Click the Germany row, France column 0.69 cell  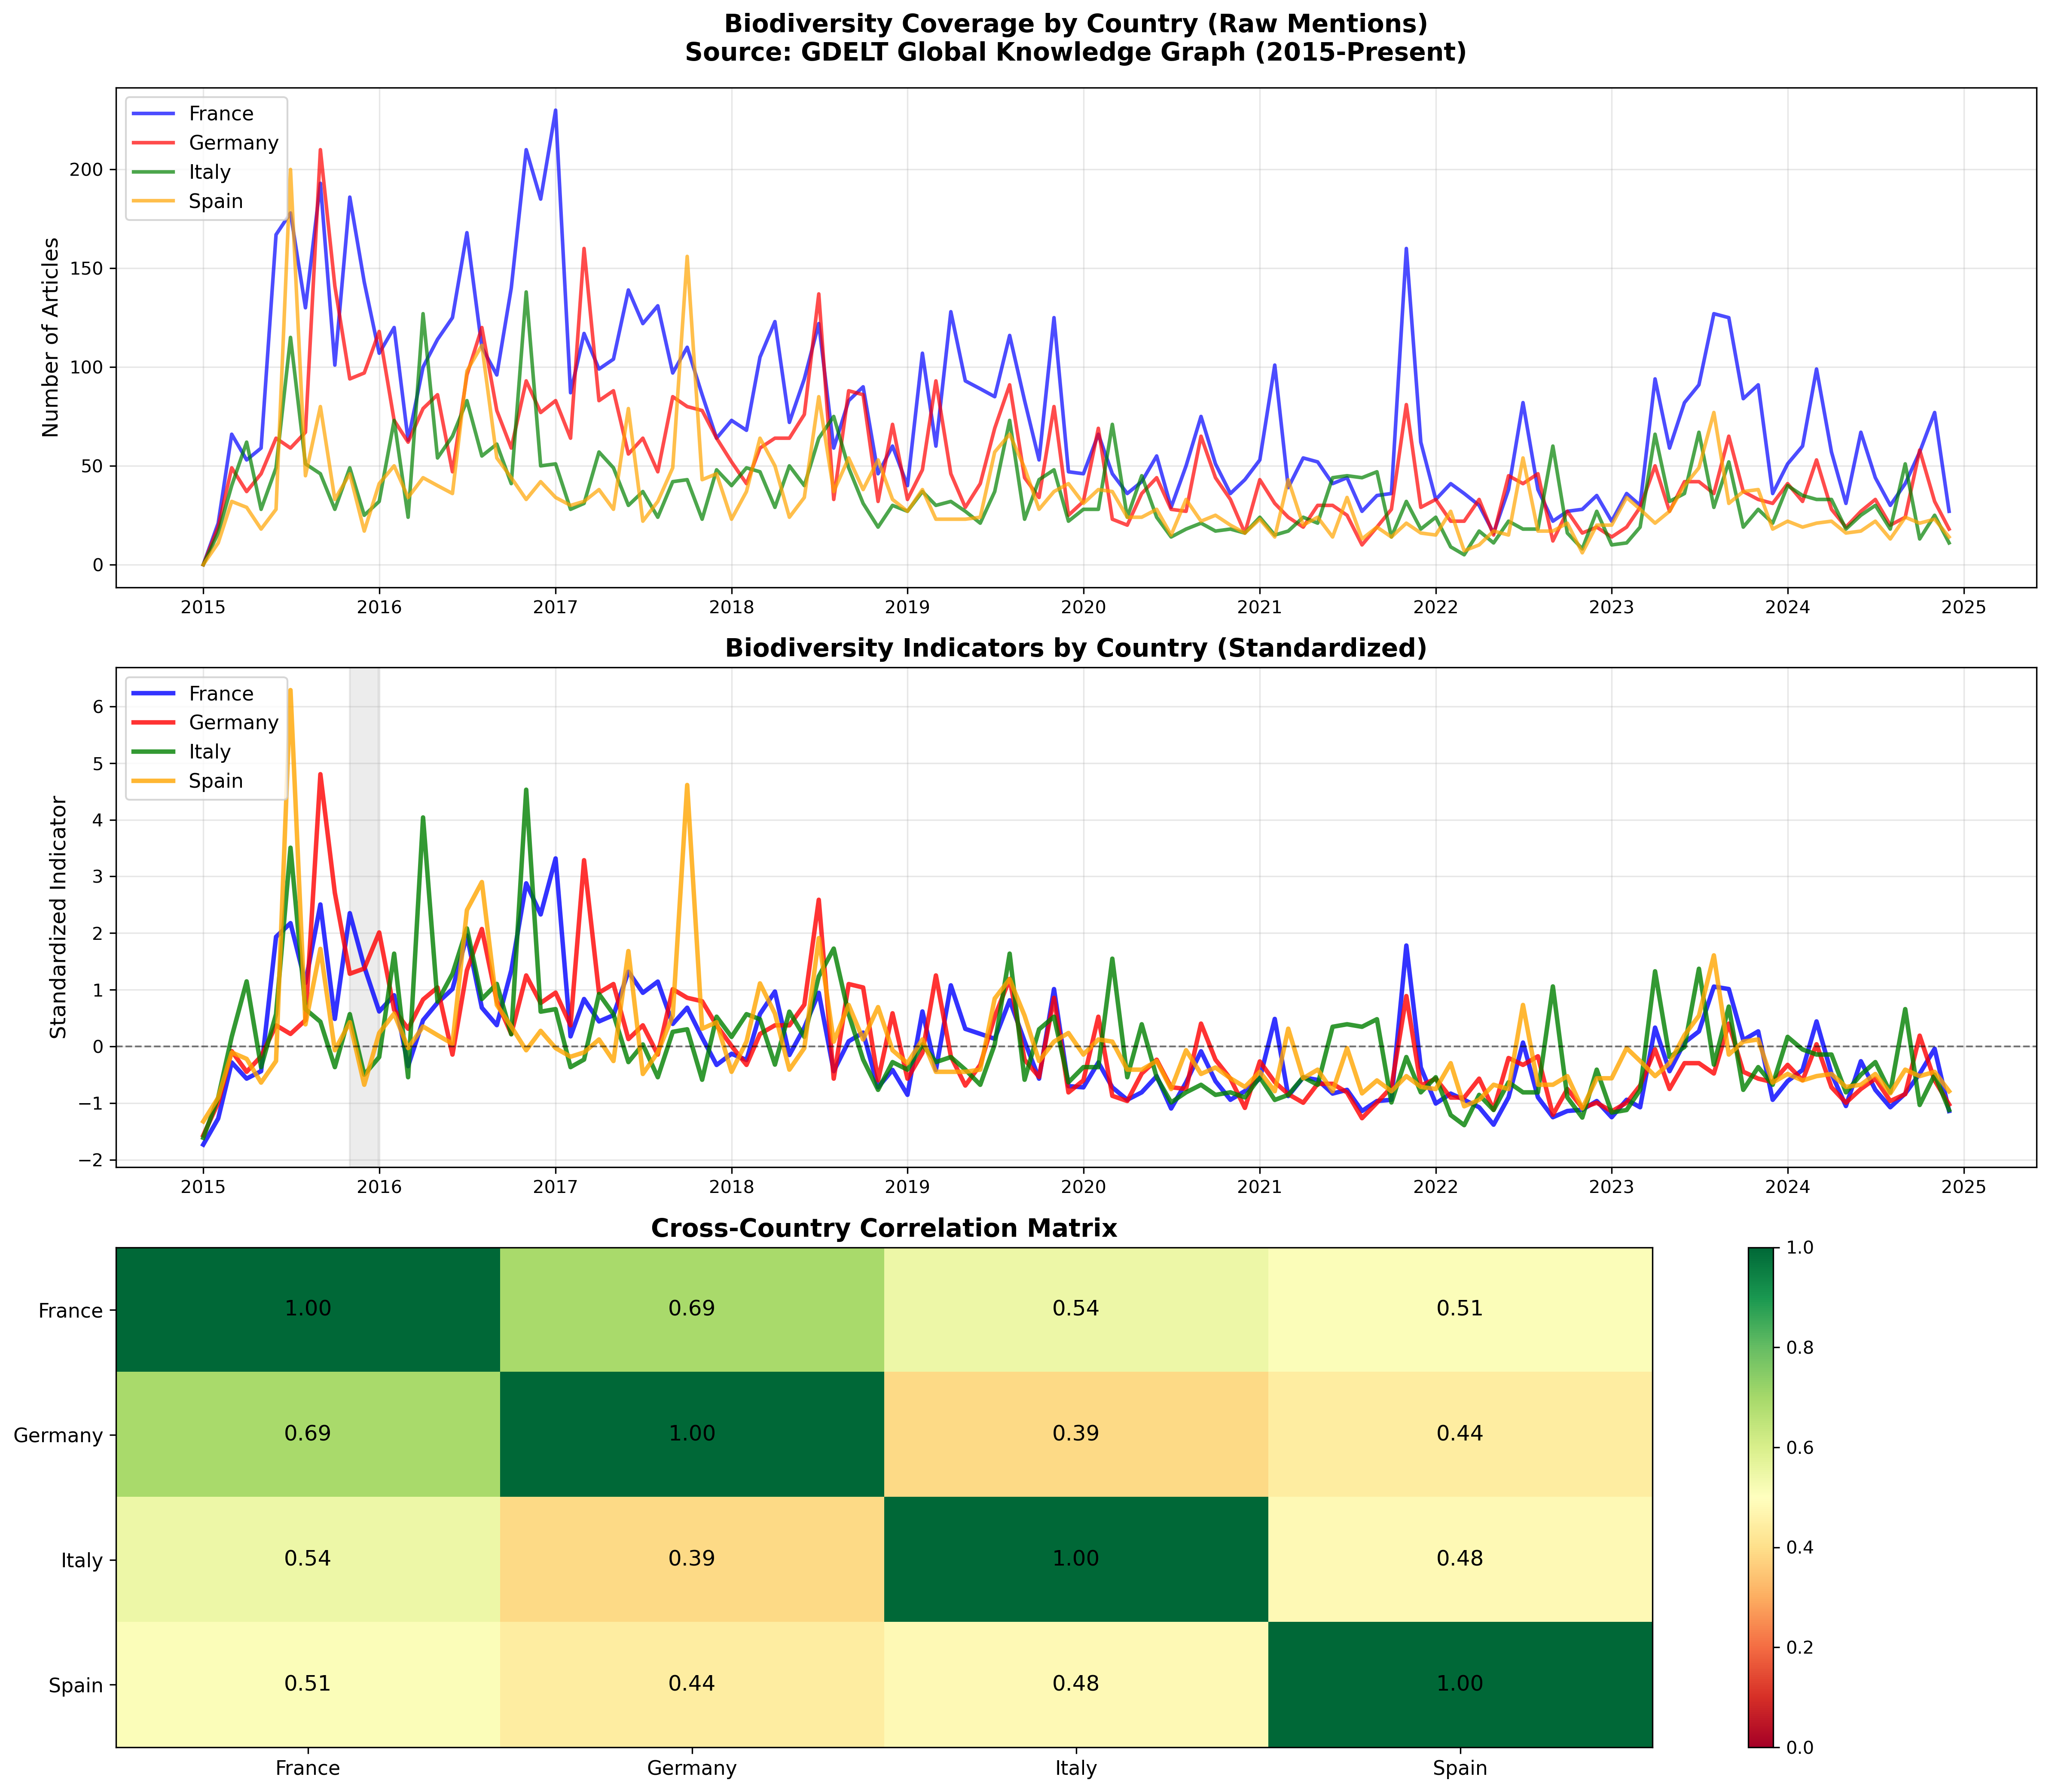(x=308, y=1434)
